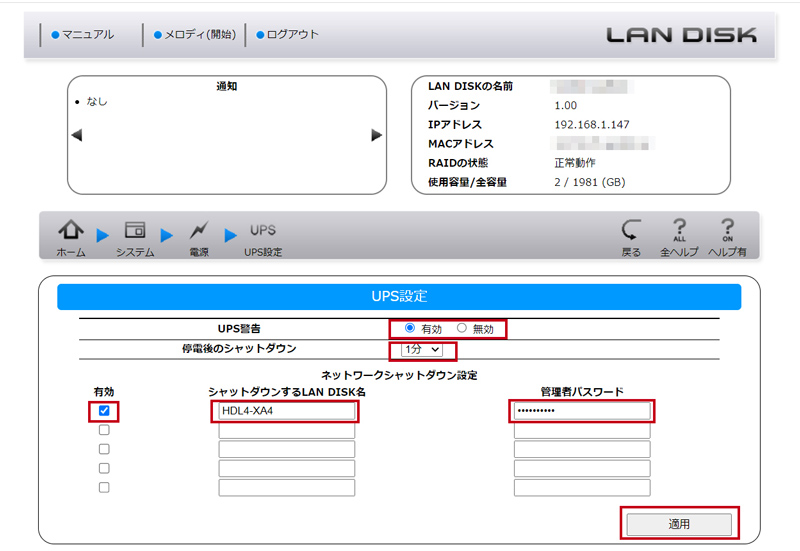This screenshot has height=551, width=800.
Task: Open all help with 全ヘルプ icon
Action: [x=679, y=231]
